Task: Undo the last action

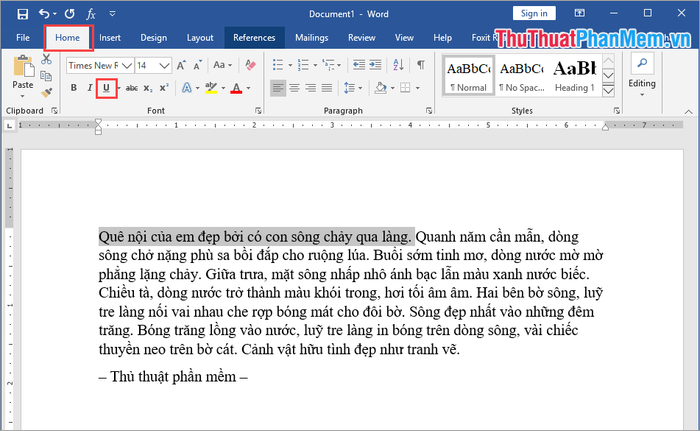Action: [x=44, y=14]
